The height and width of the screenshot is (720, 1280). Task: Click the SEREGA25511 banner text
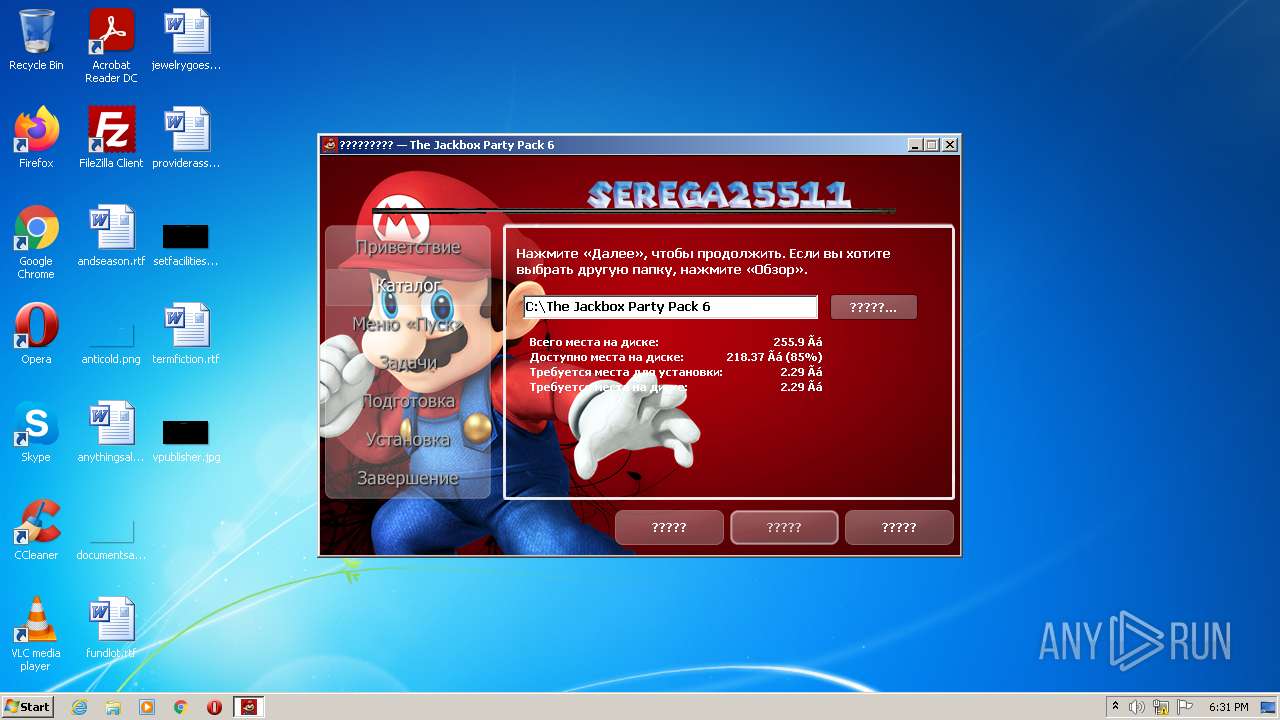[x=718, y=195]
